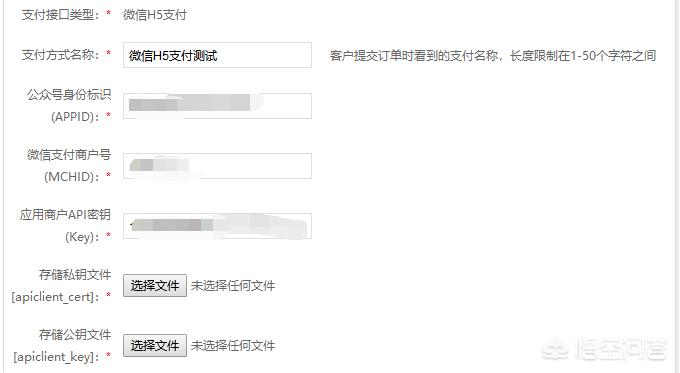Click the 悟空问答 watermark logo icon
This screenshot has width=680, height=373.
pos(556,350)
